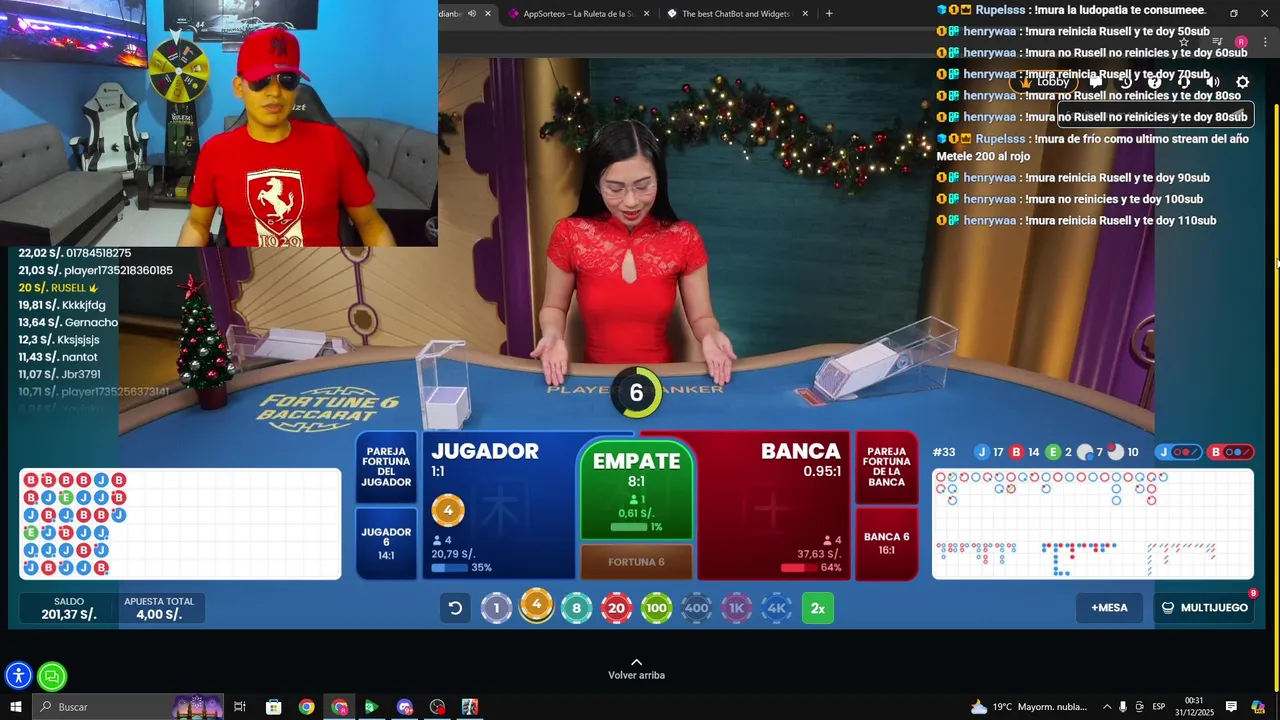Select the green 100 chip

tap(656, 608)
